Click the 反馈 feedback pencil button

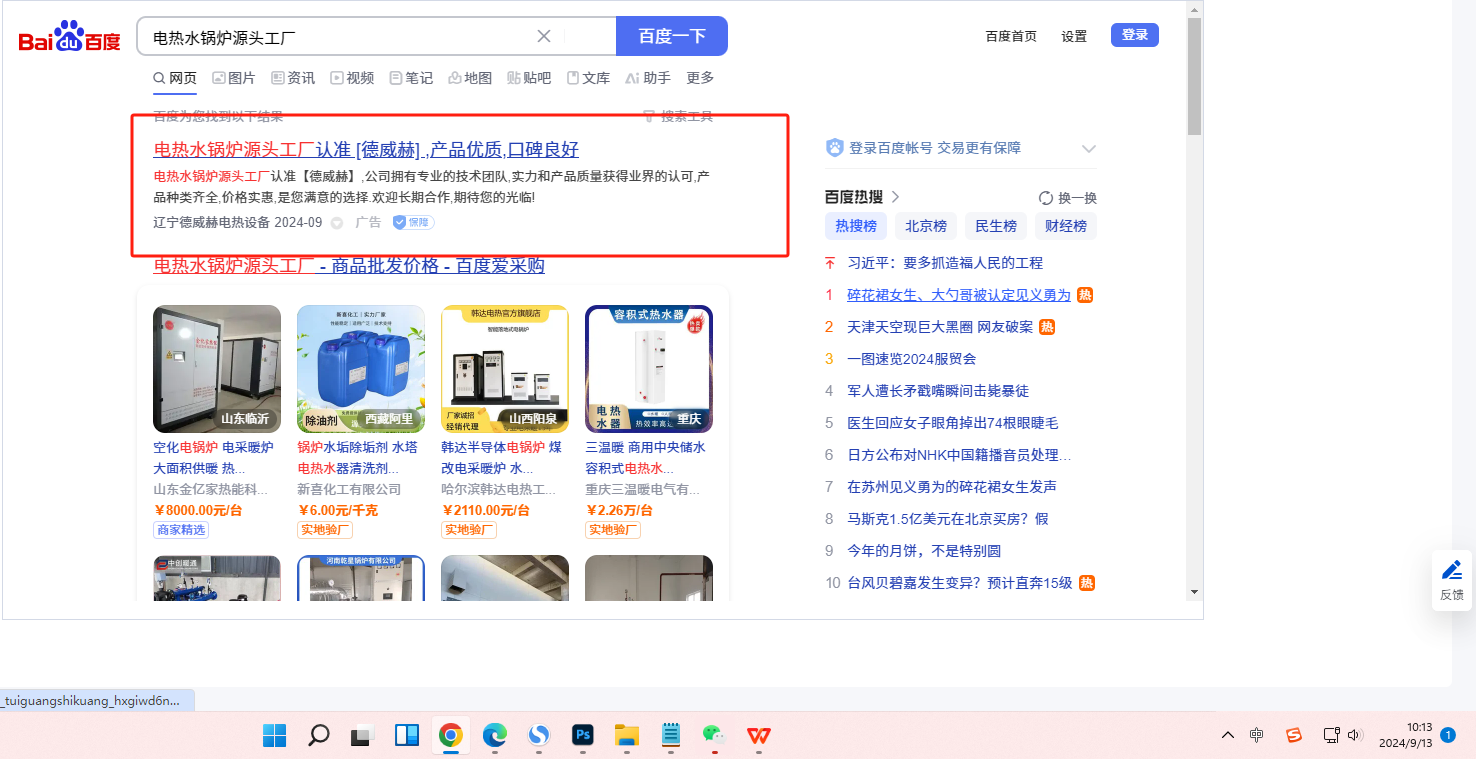pos(1452,581)
